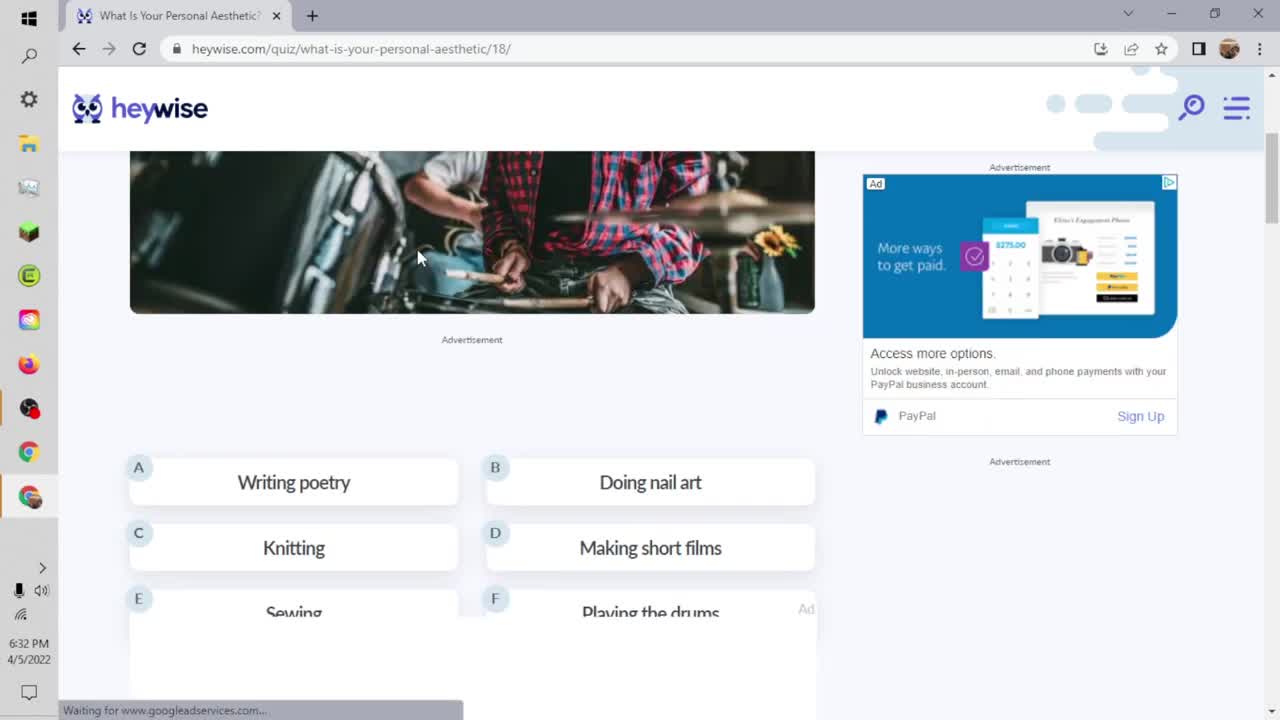Click the drummer quiz image
Image resolution: width=1280 pixels, height=720 pixels.
[472, 232]
